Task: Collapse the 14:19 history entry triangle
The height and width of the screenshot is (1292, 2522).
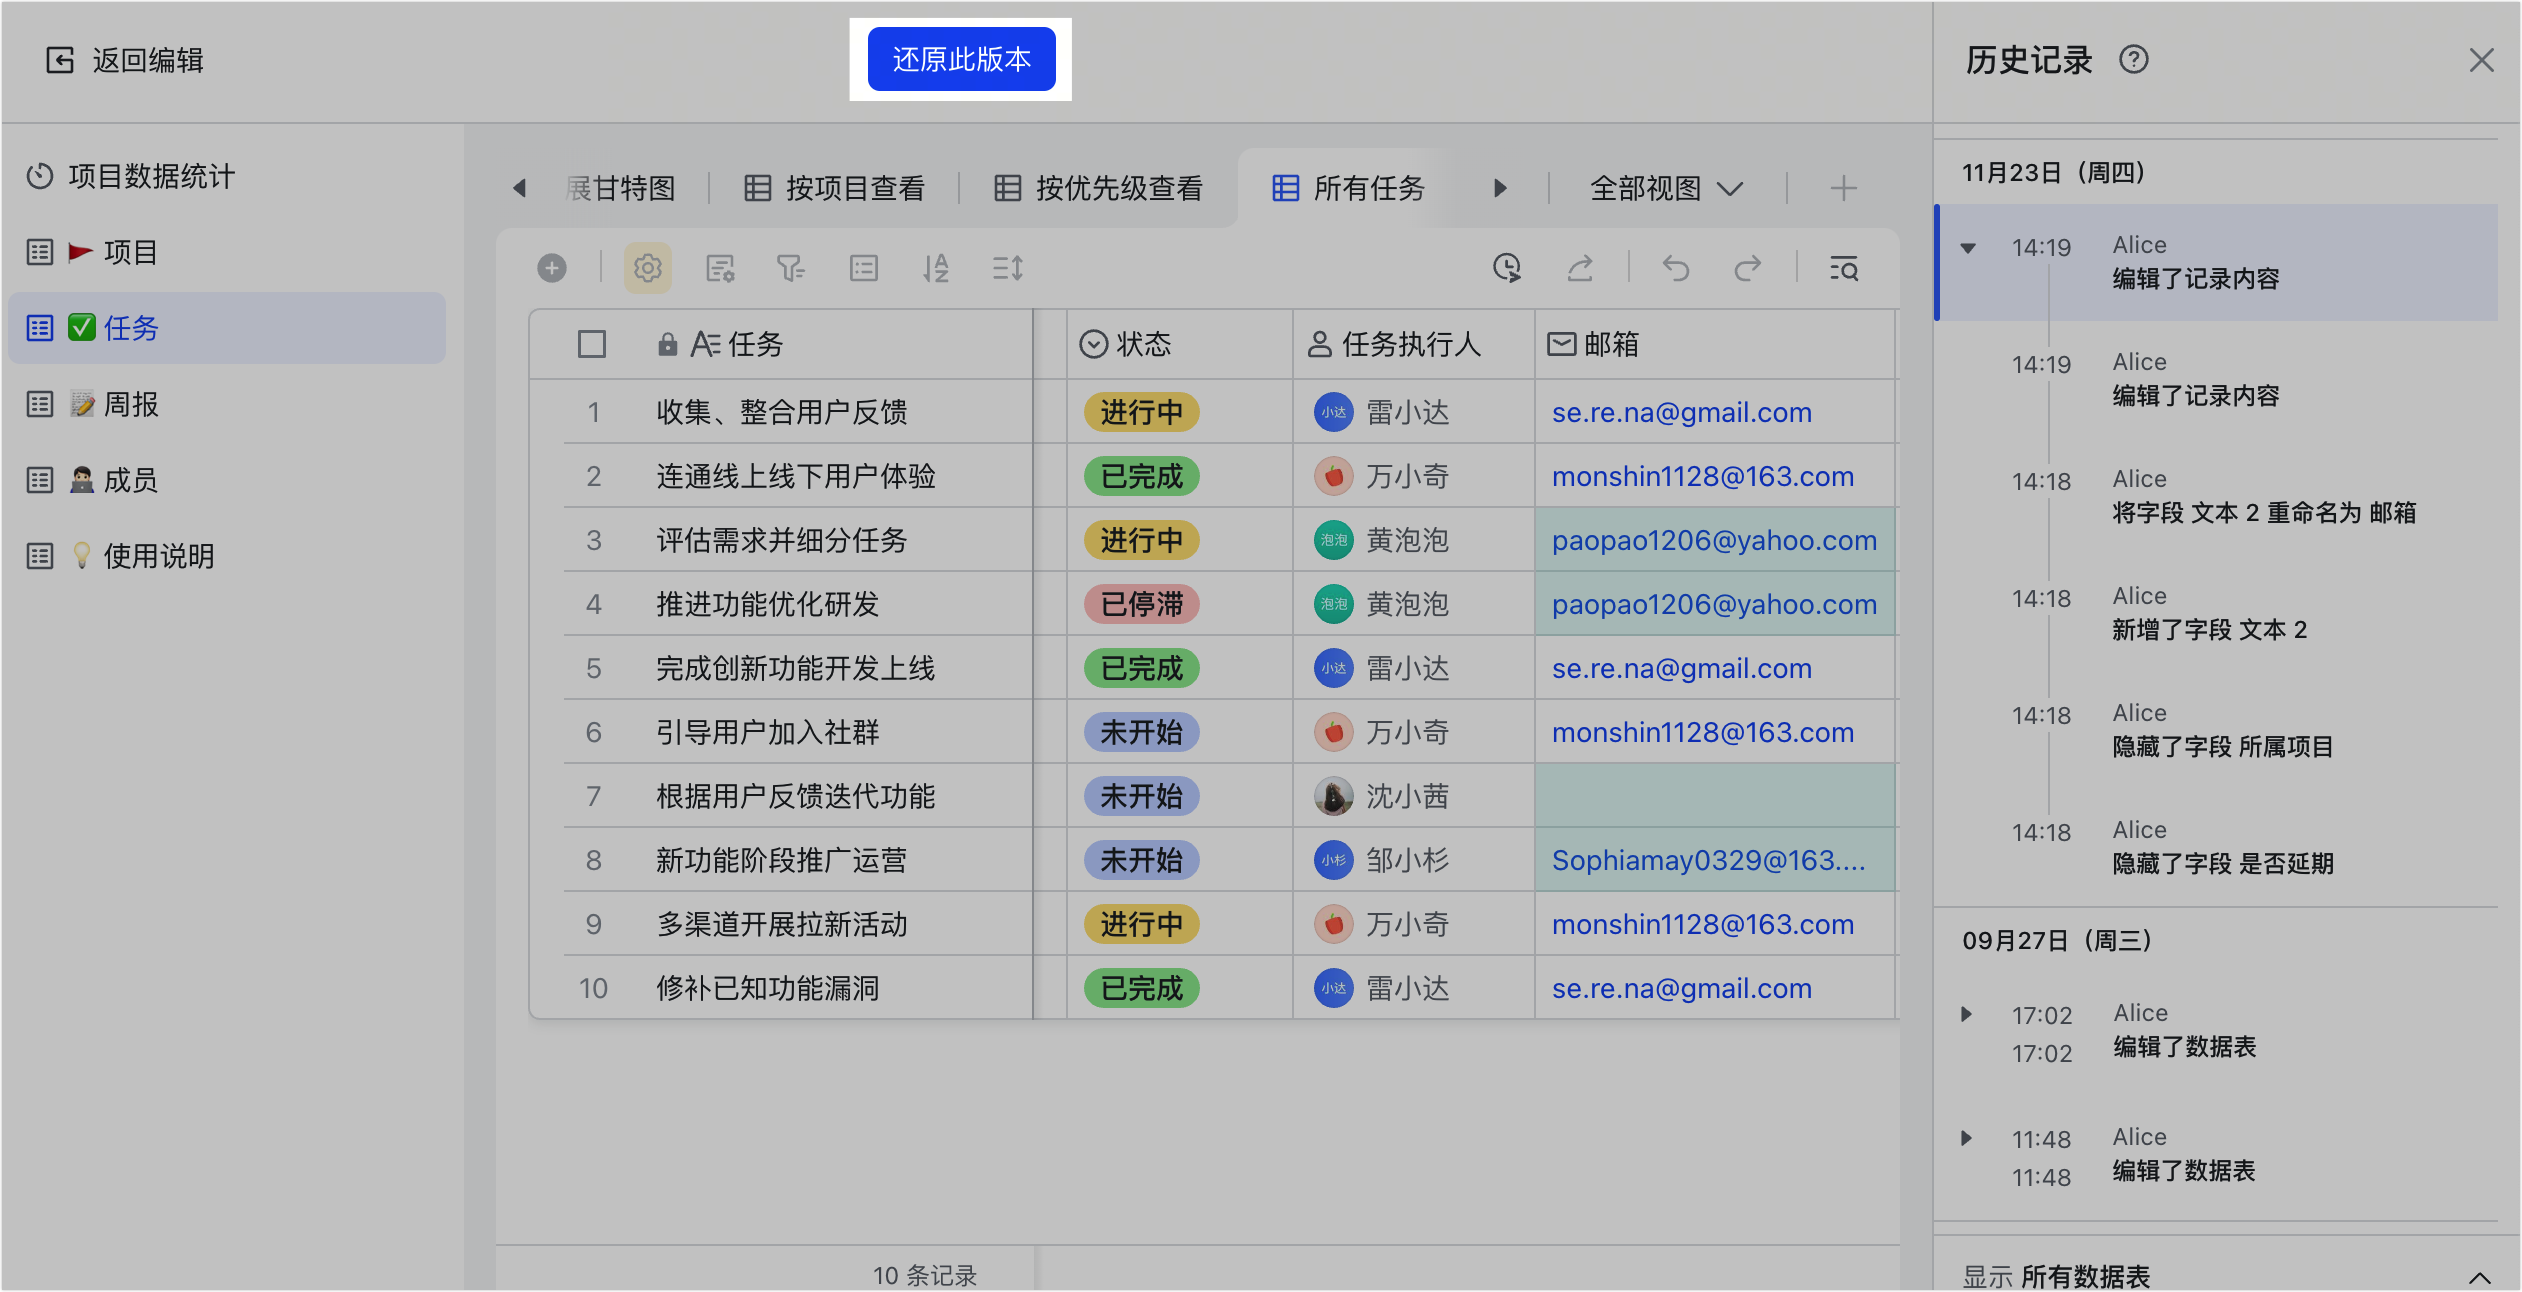Action: click(1968, 248)
